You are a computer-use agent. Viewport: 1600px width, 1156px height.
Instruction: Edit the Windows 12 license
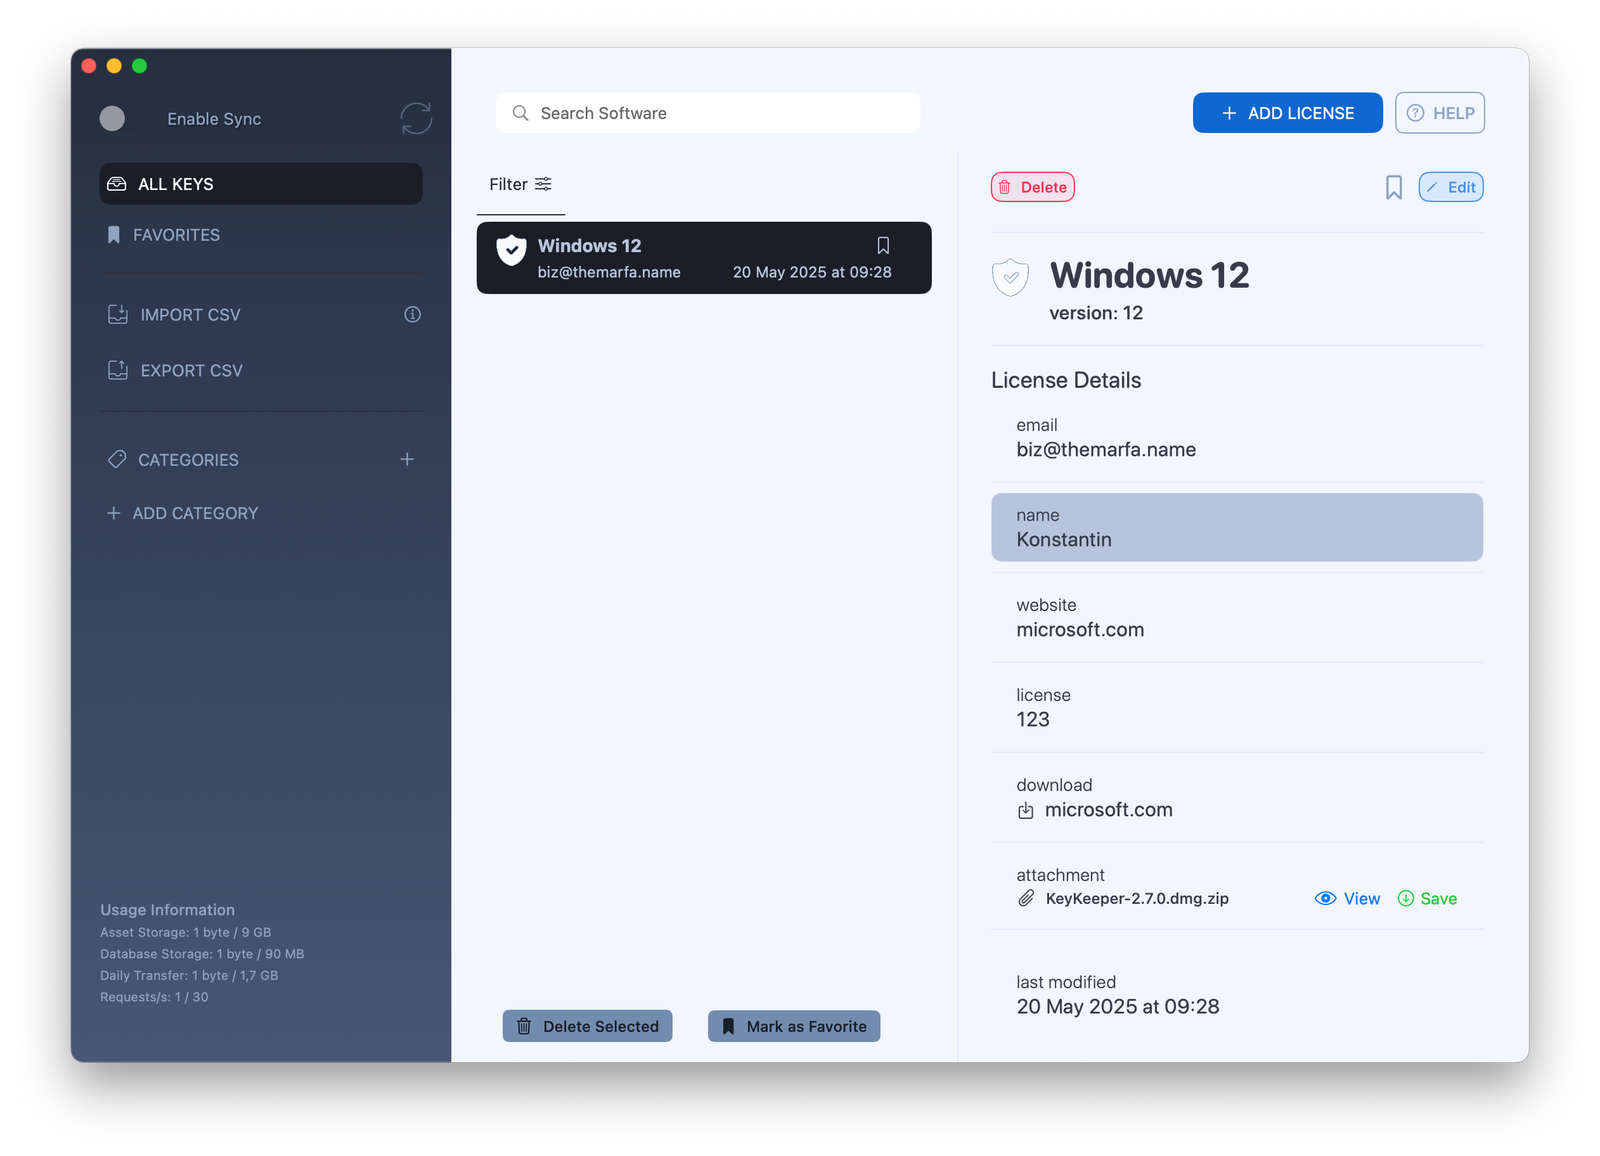pos(1451,187)
